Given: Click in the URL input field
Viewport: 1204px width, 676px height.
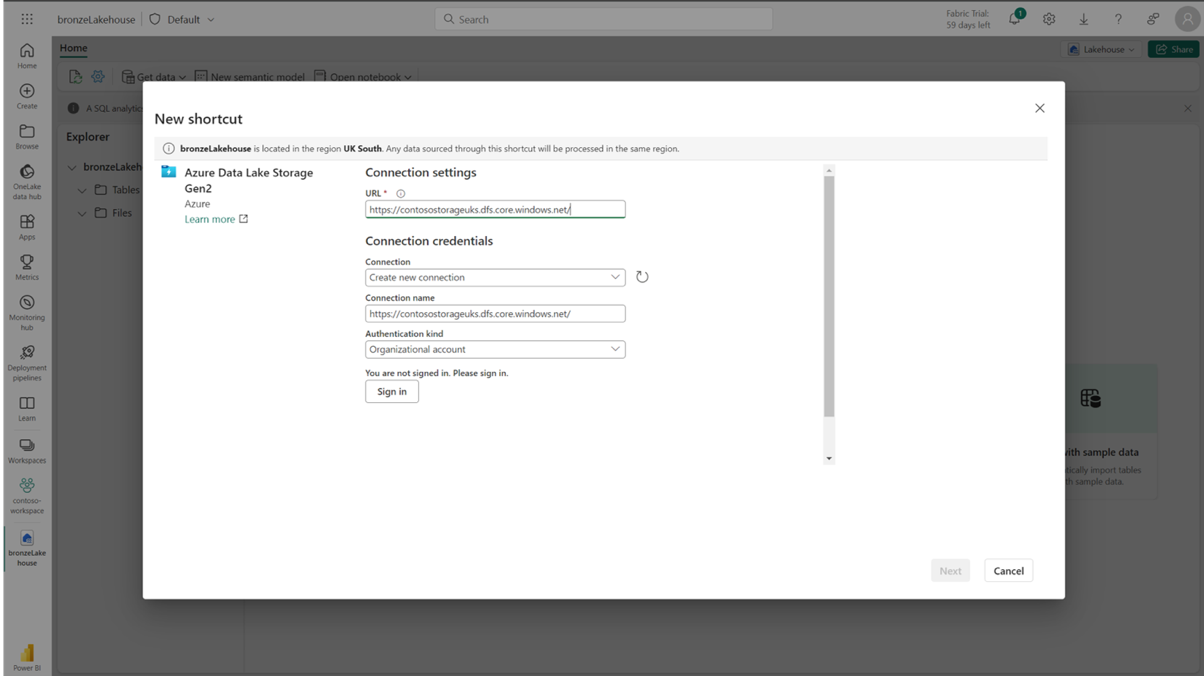Looking at the screenshot, I should pyautogui.click(x=495, y=209).
